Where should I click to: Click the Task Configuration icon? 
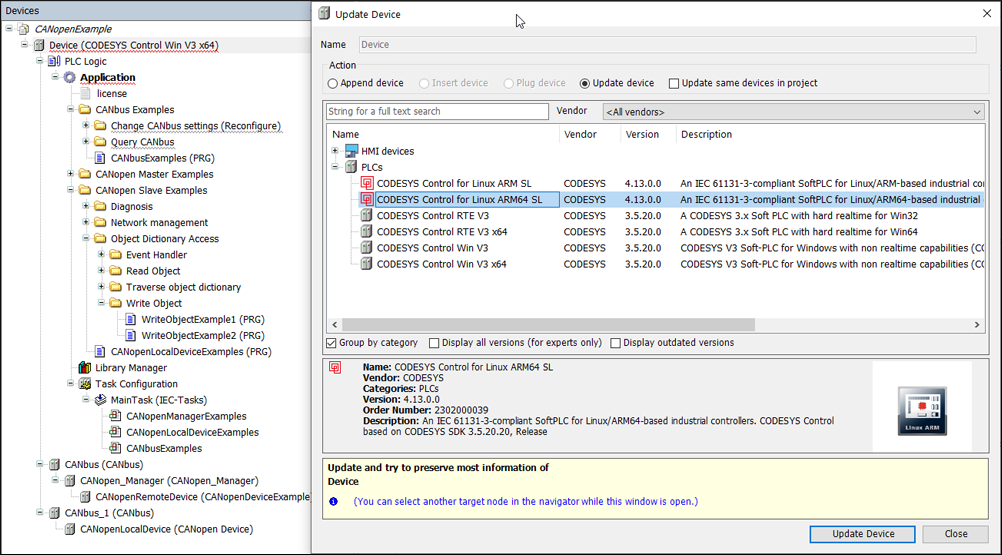85,384
